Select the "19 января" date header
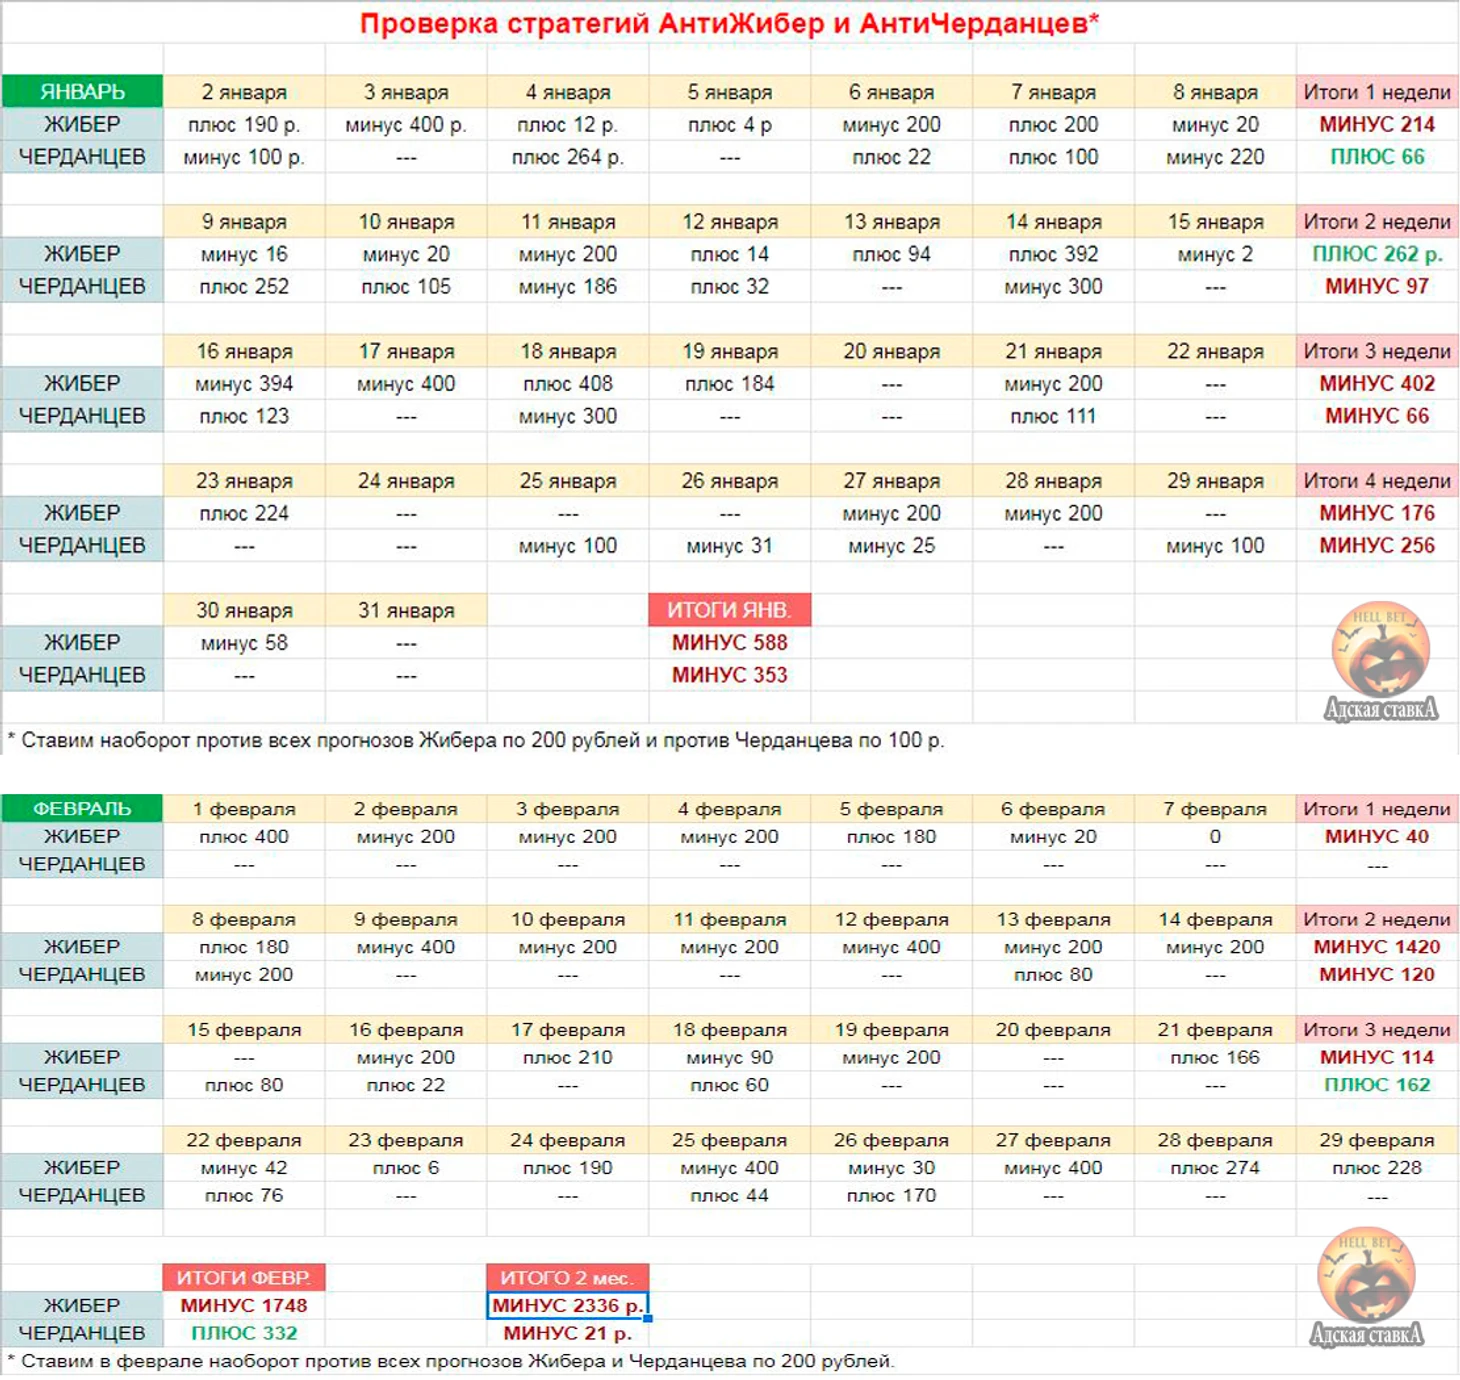 [730, 351]
